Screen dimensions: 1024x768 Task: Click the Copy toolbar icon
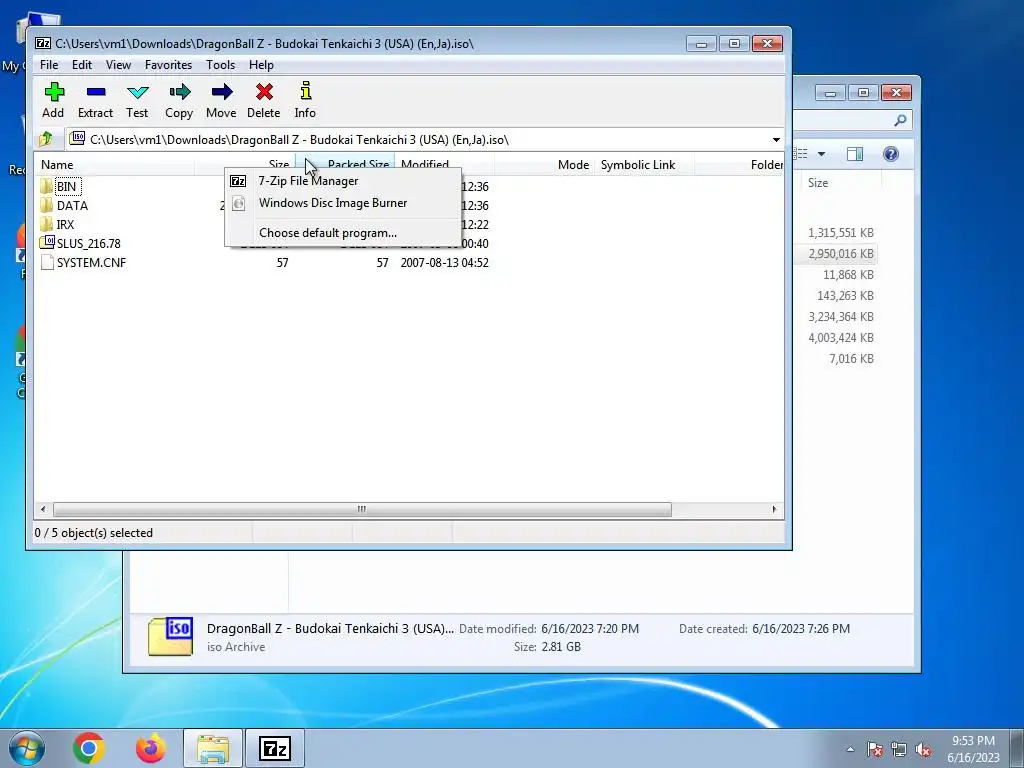180,91
